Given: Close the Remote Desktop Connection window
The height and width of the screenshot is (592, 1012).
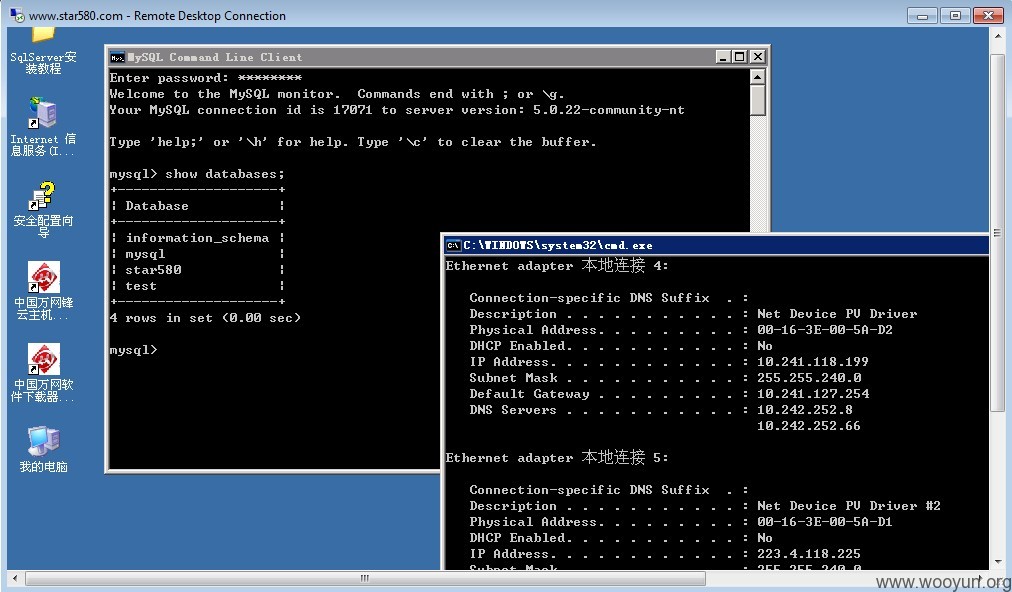Looking at the screenshot, I should point(987,15).
